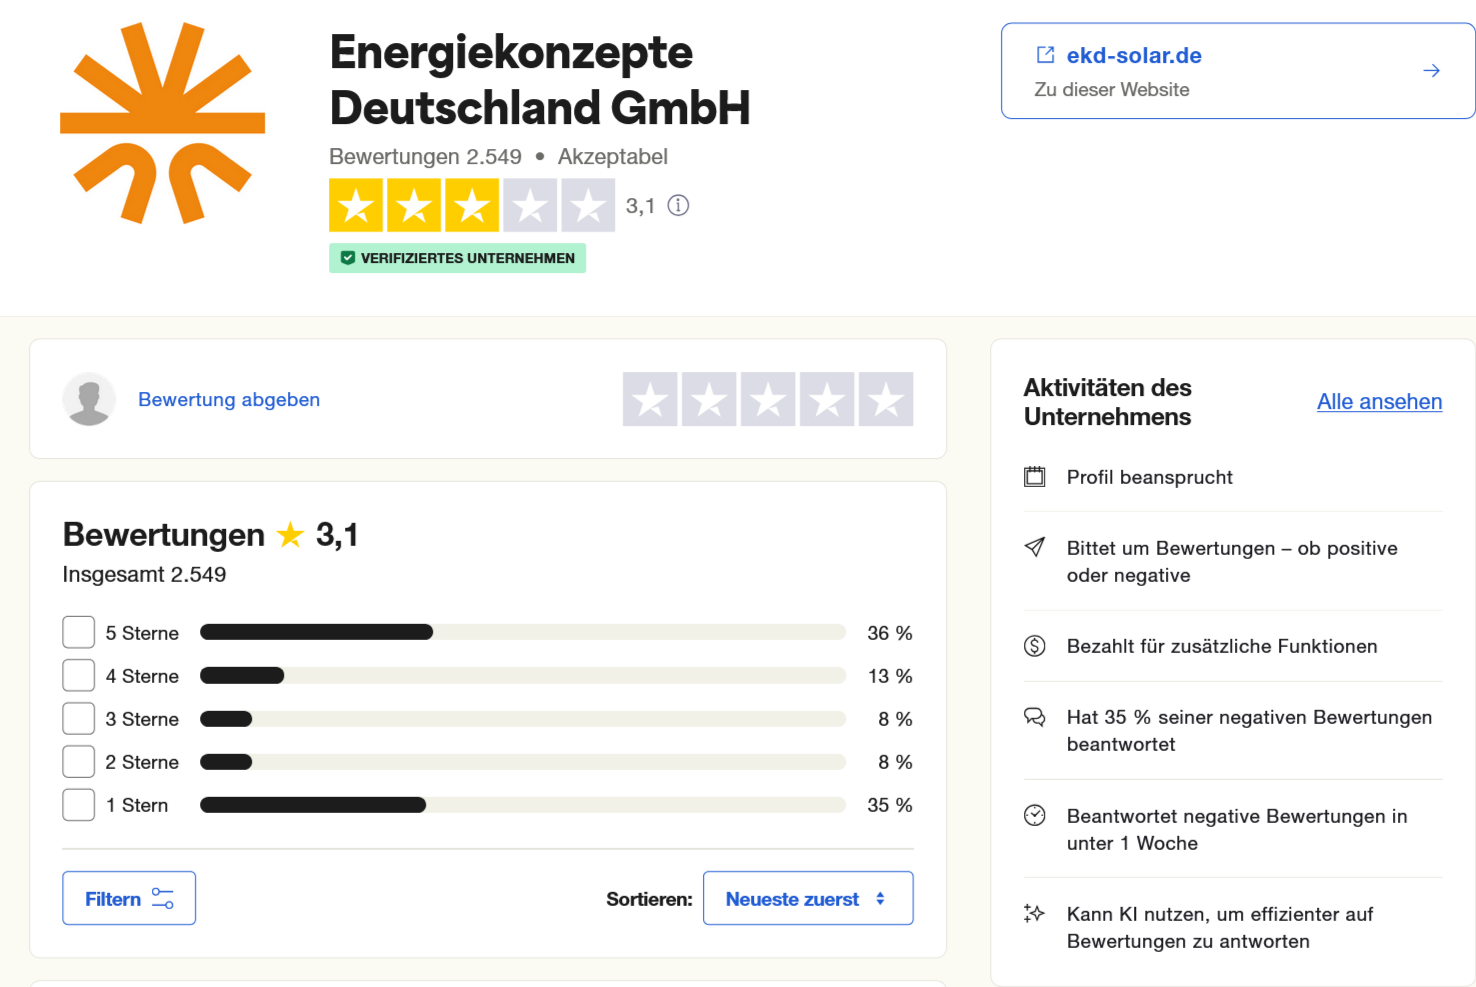Click the info icon beside the 3,1 rating
Viewport: 1476px width, 987px height.
coord(678,206)
